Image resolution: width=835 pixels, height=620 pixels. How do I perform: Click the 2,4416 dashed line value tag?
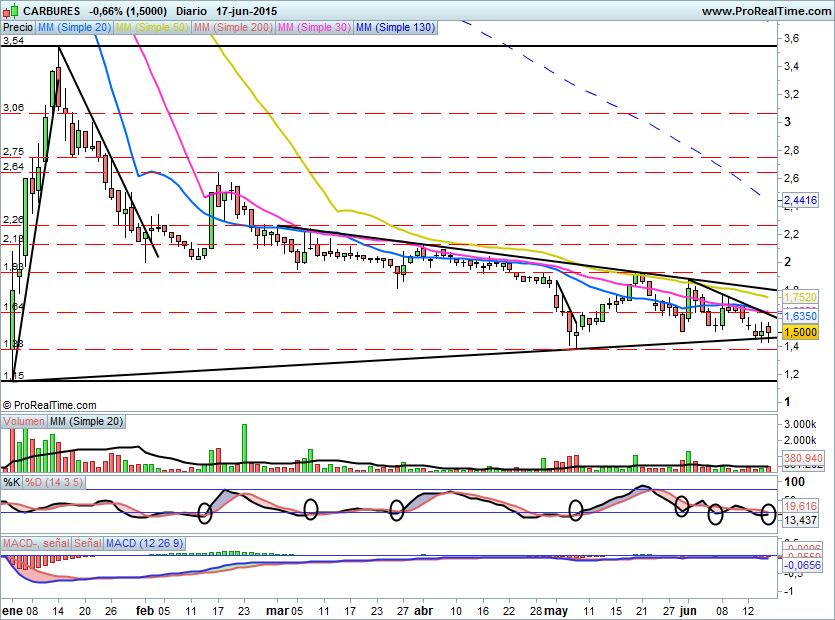pyautogui.click(x=801, y=201)
